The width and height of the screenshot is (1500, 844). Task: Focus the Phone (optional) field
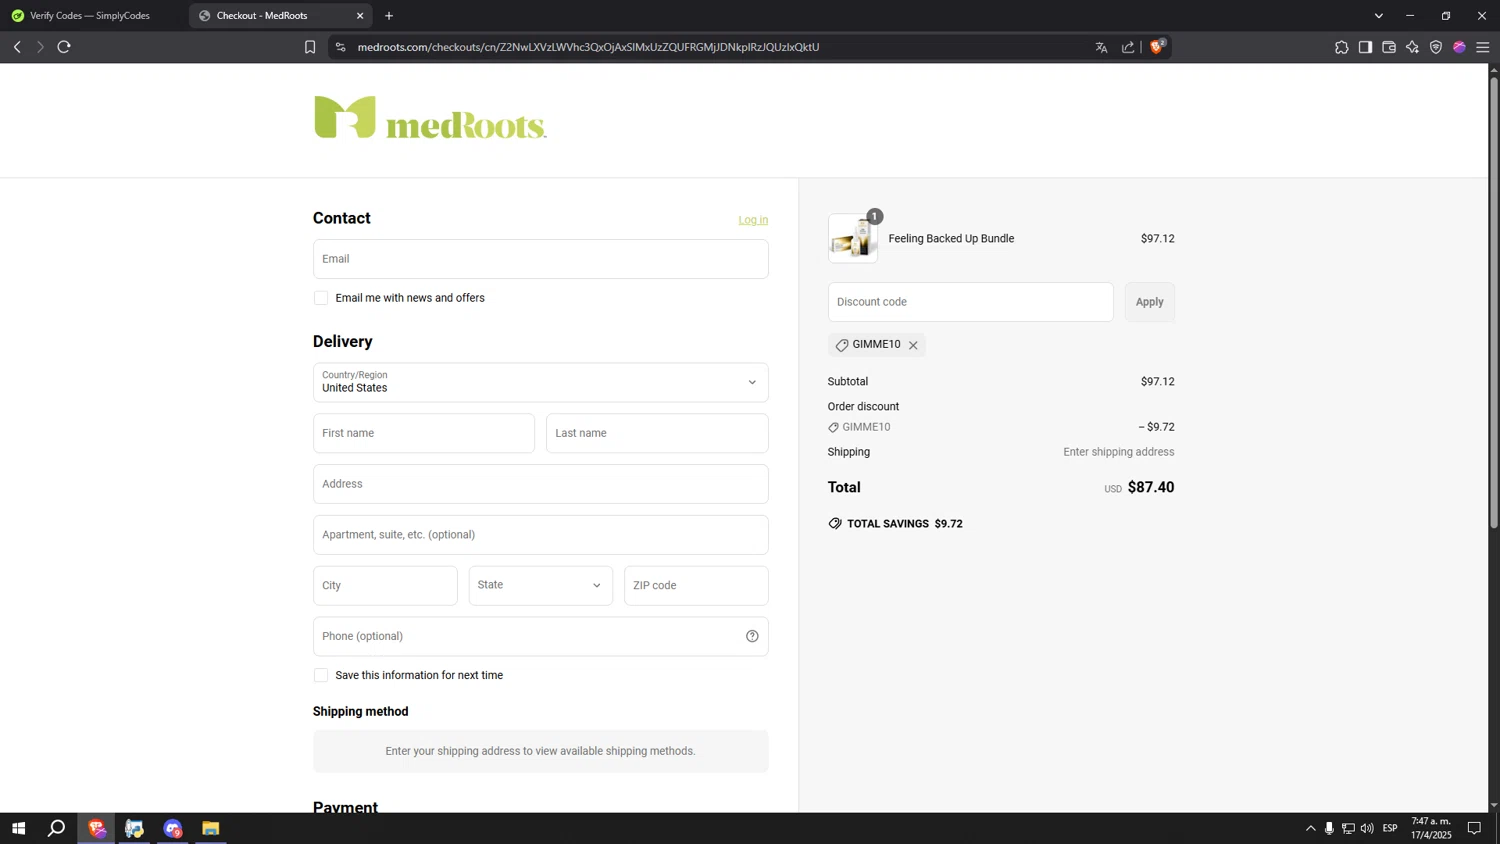tap(540, 637)
